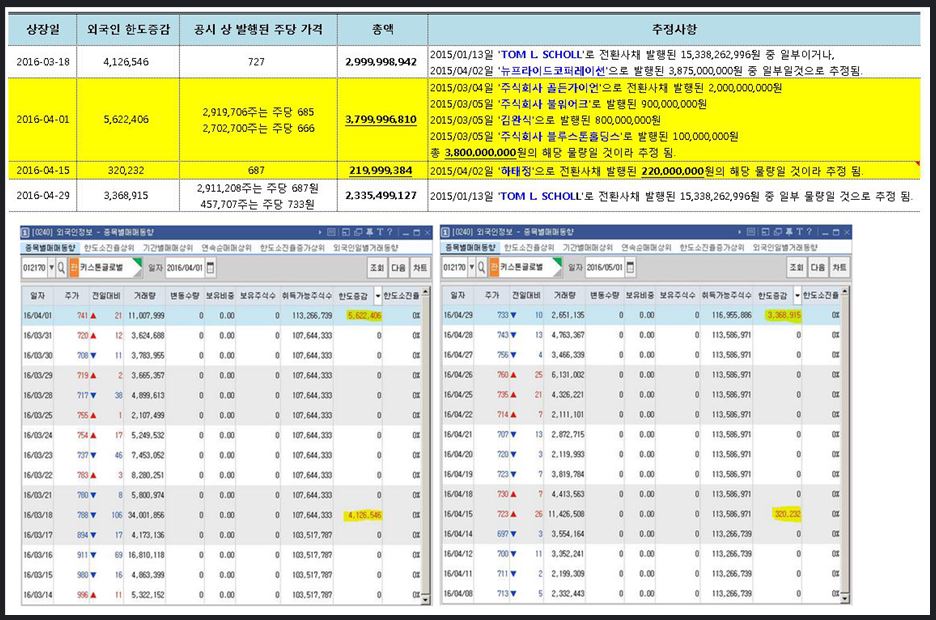This screenshot has height=620, width=936.
Task: Open the calendar picker beside date 2016/04/01
Action: click(212, 268)
